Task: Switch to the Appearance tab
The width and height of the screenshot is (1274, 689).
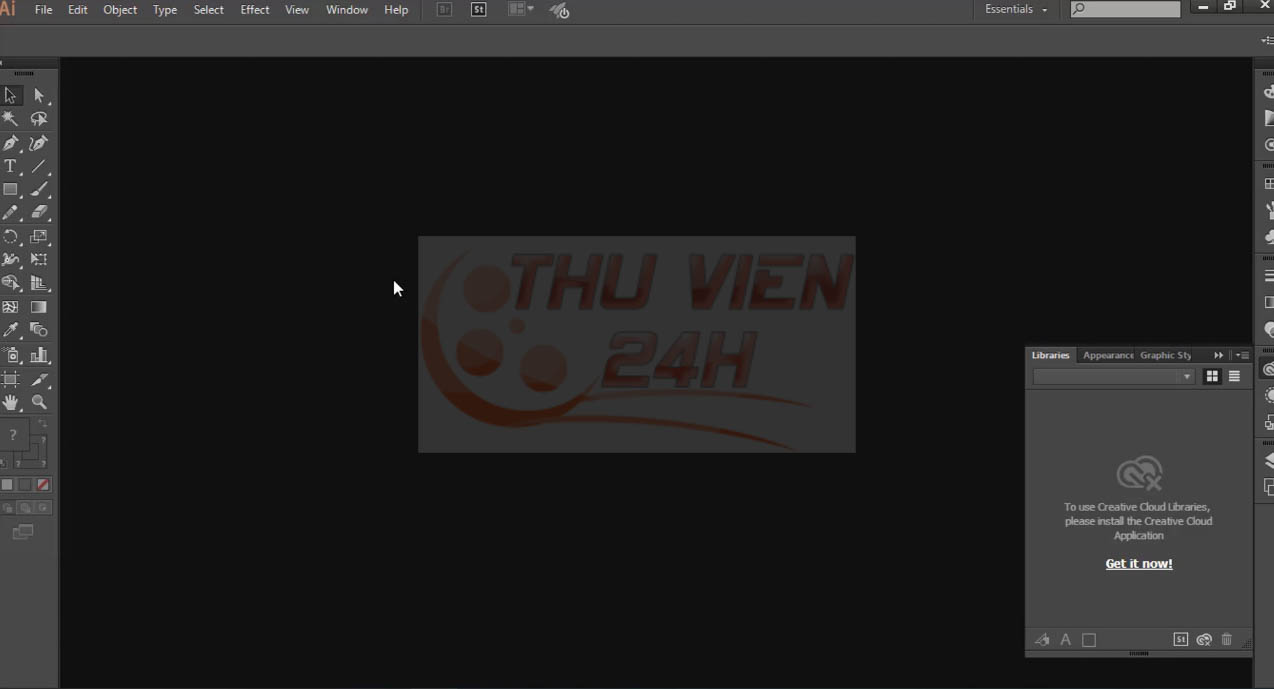Action: point(1108,355)
